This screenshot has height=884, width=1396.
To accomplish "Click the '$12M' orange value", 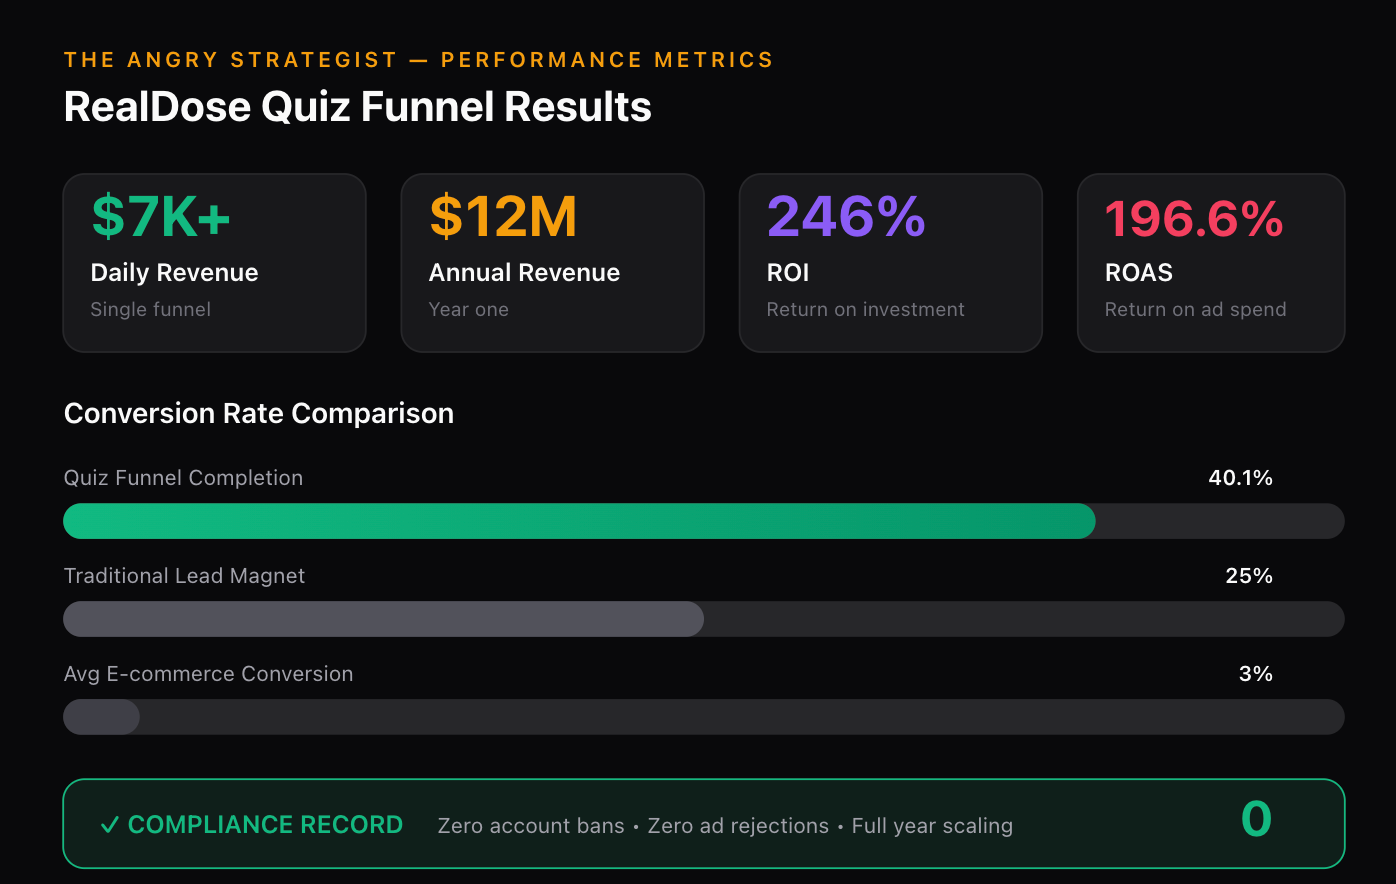I will 504,217.
